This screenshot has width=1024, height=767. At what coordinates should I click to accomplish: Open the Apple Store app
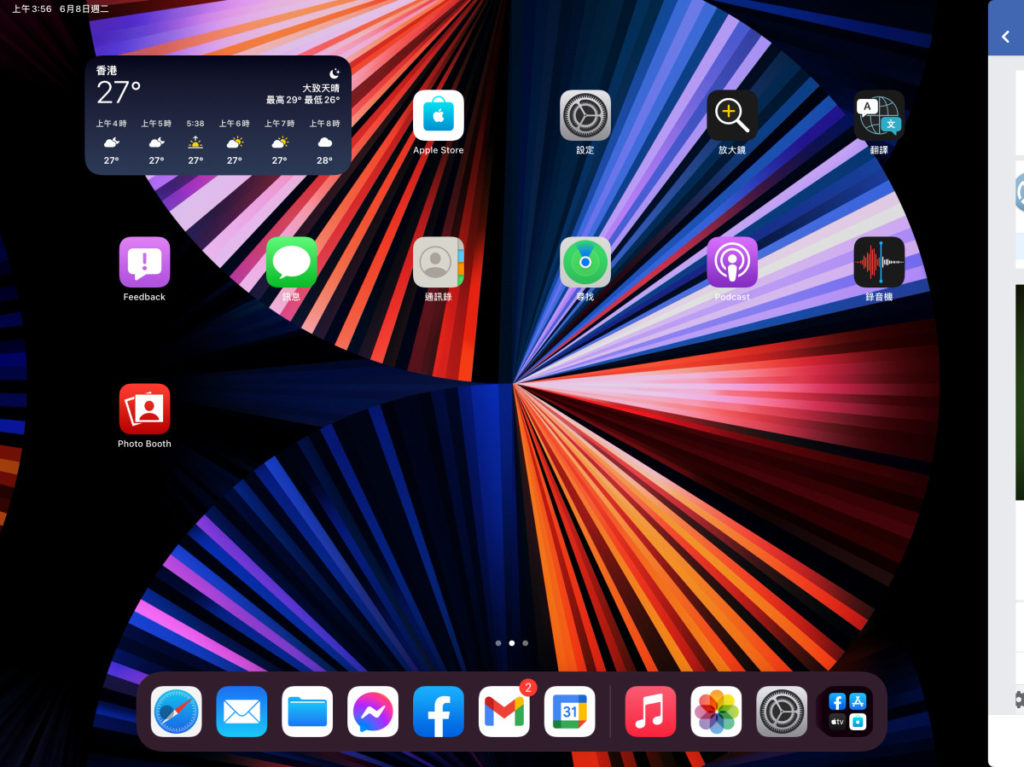click(x=438, y=116)
